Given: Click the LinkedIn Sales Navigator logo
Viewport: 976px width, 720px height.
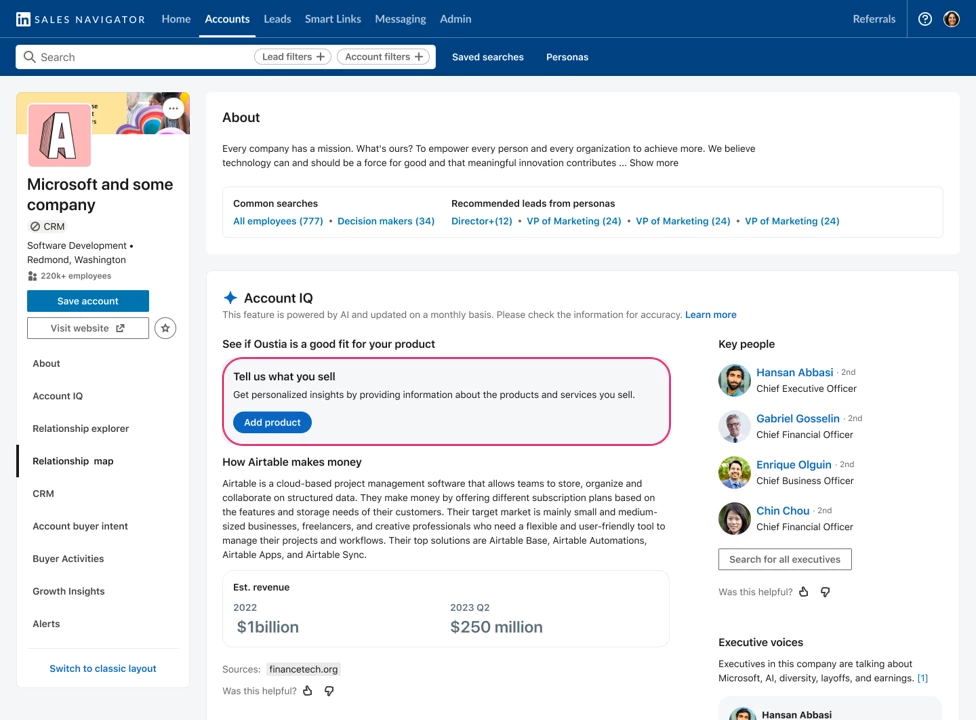Looking at the screenshot, I should [x=81, y=19].
